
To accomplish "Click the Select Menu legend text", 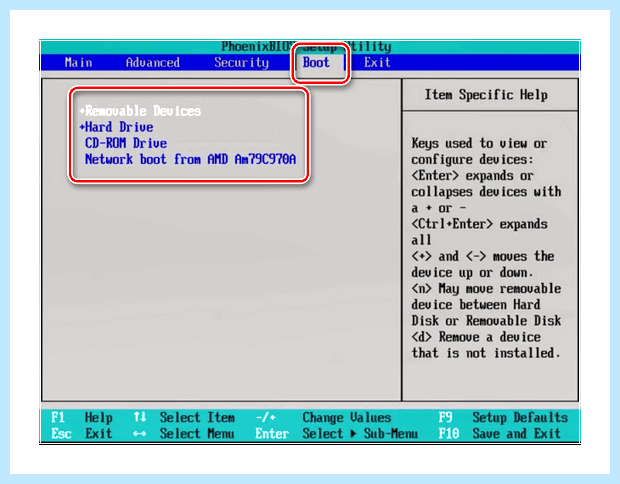I will click(x=197, y=434).
